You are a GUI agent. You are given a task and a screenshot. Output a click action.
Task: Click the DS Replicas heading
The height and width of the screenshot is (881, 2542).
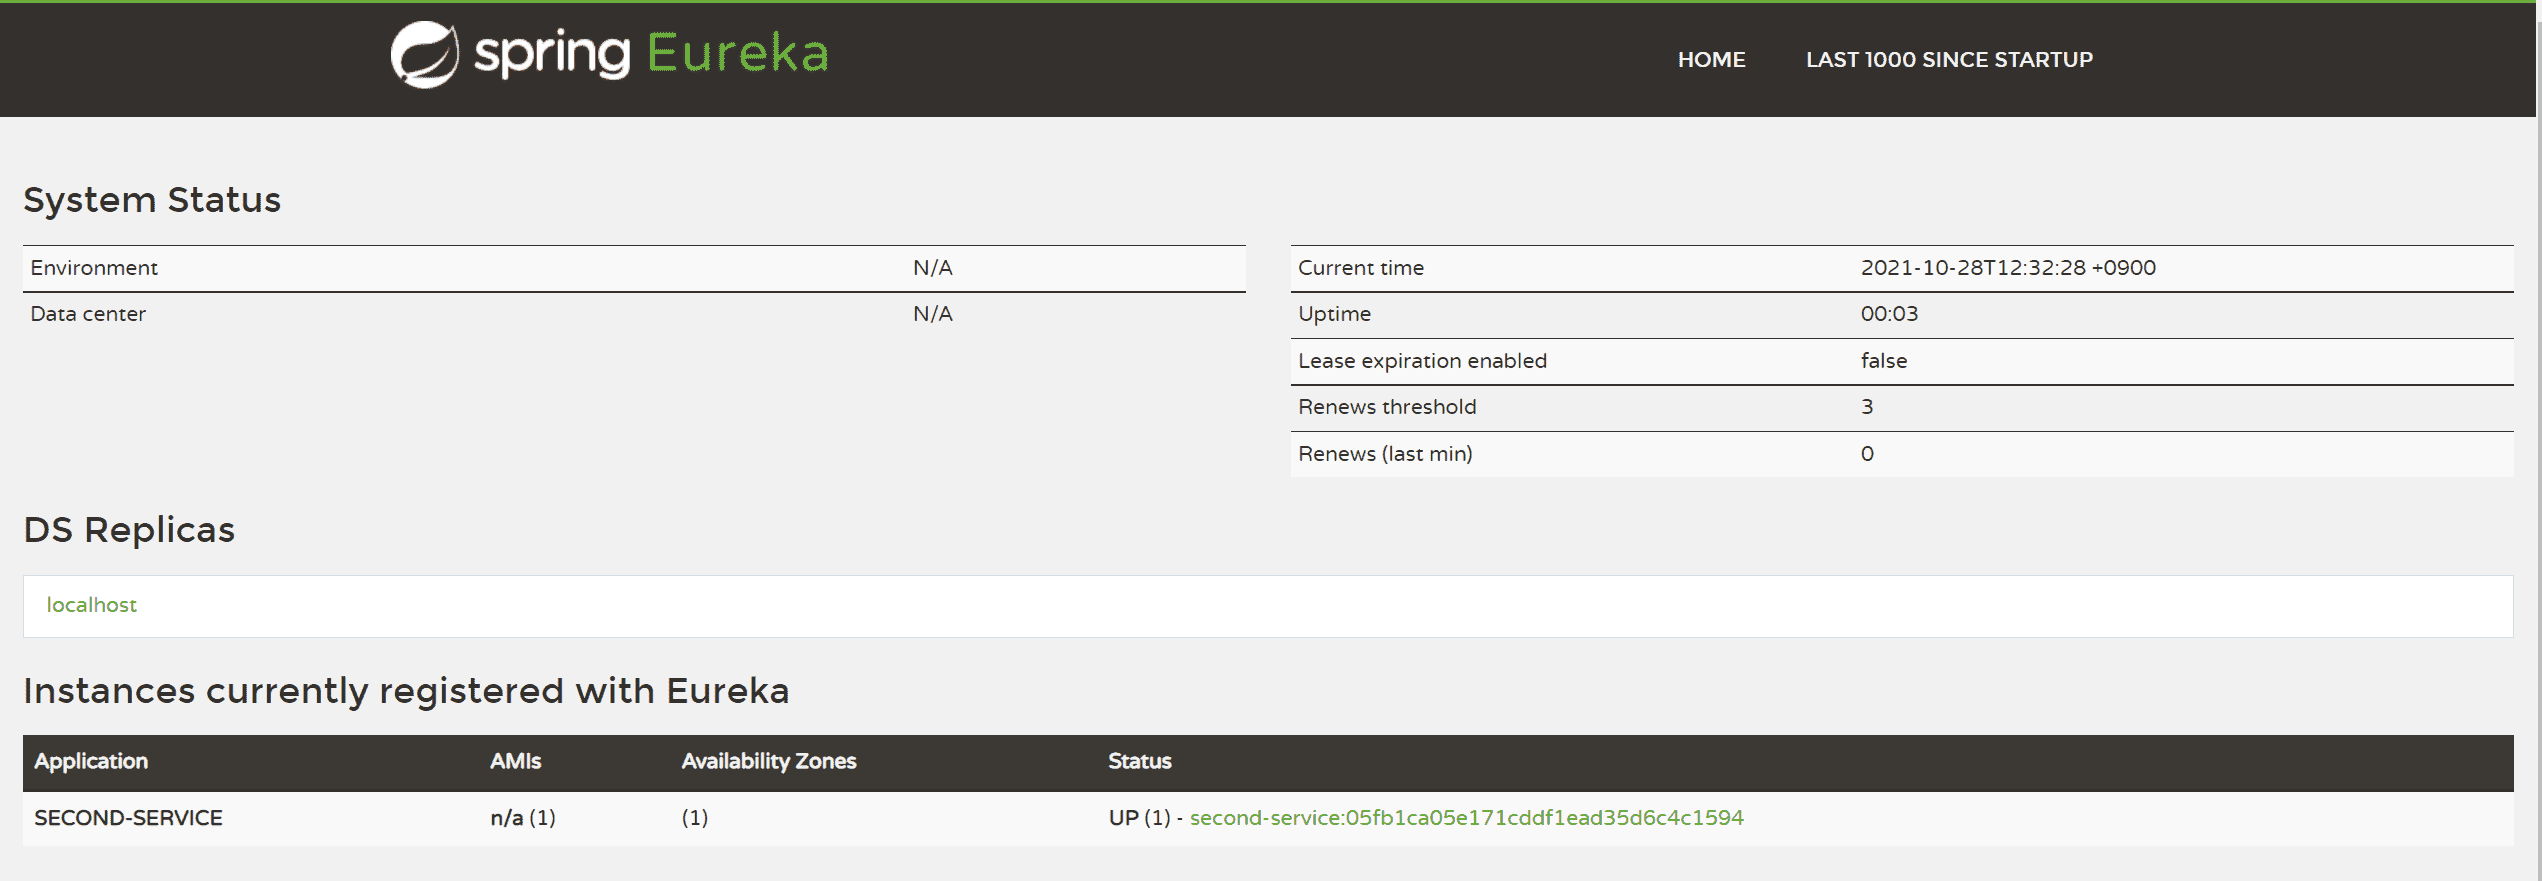[x=129, y=530]
